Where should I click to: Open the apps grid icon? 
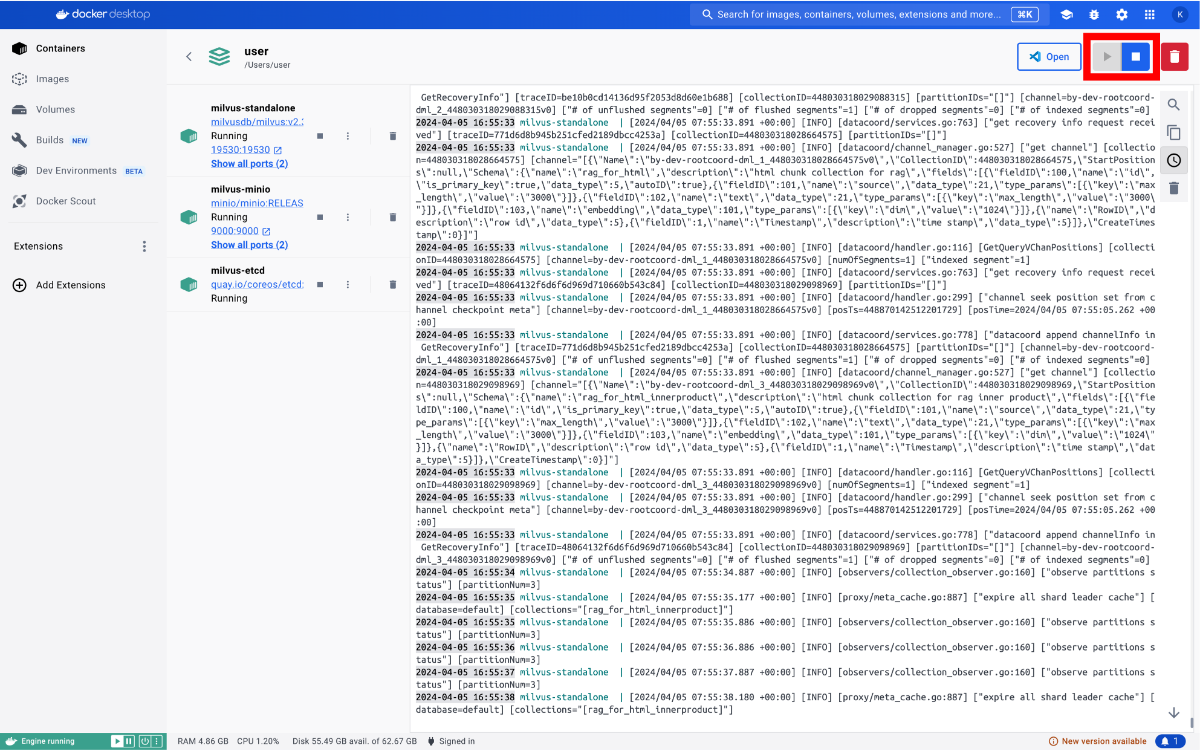(1150, 15)
